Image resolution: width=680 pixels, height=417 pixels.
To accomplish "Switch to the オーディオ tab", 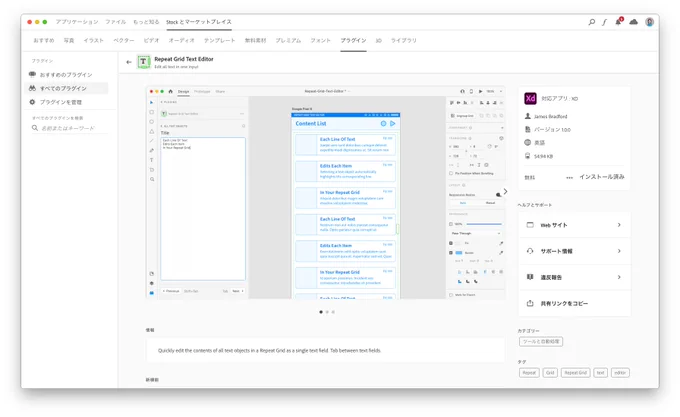I will tap(181, 40).
